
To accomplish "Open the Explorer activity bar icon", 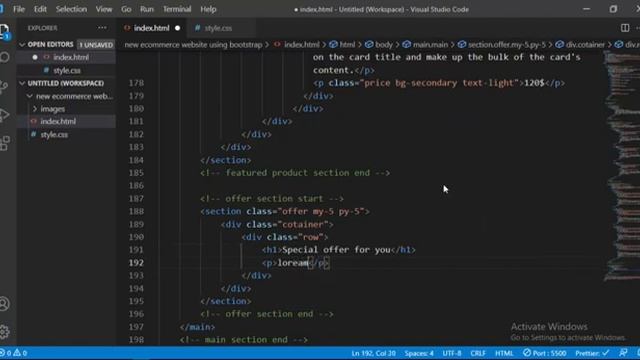I will [x=4, y=31].
